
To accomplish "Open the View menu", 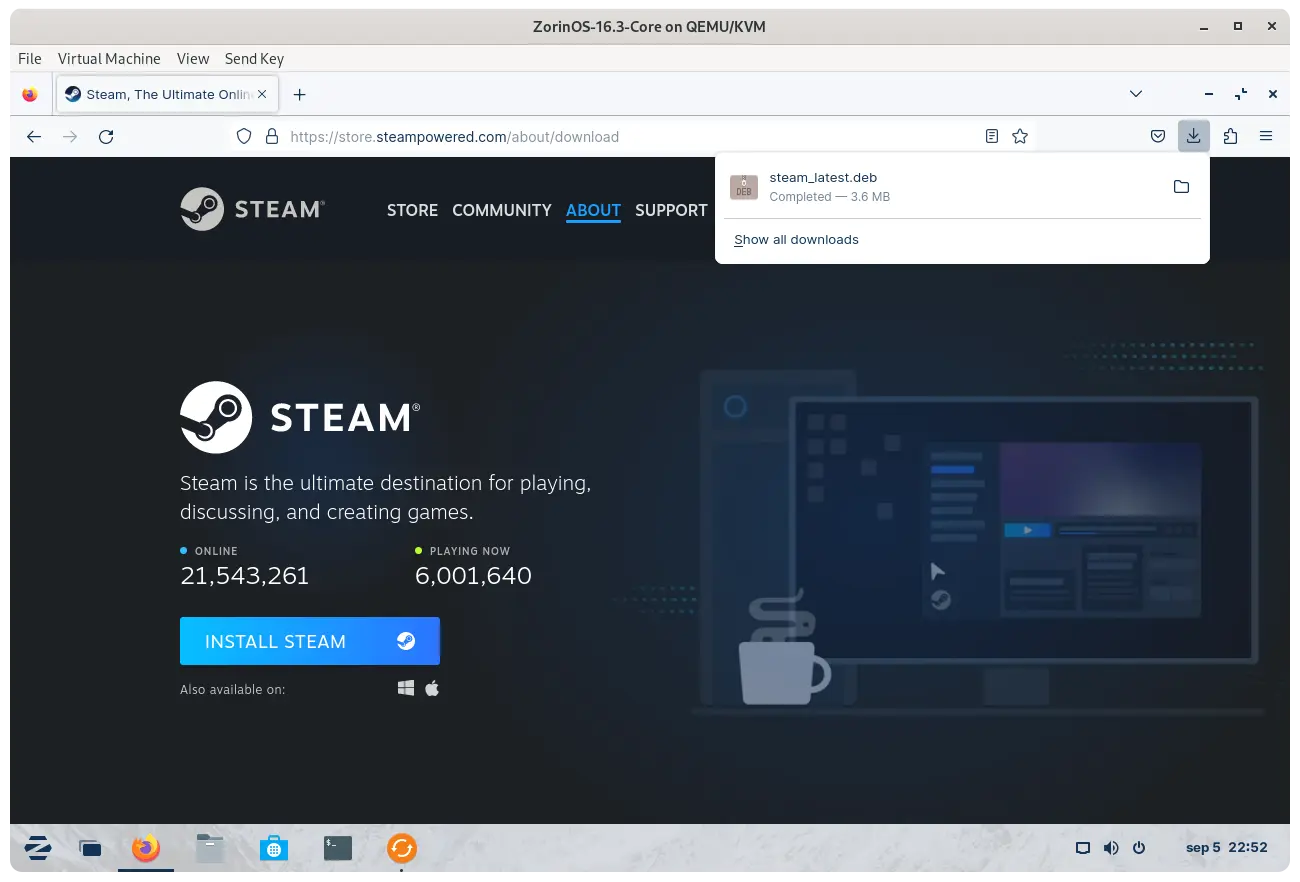I will [x=193, y=58].
